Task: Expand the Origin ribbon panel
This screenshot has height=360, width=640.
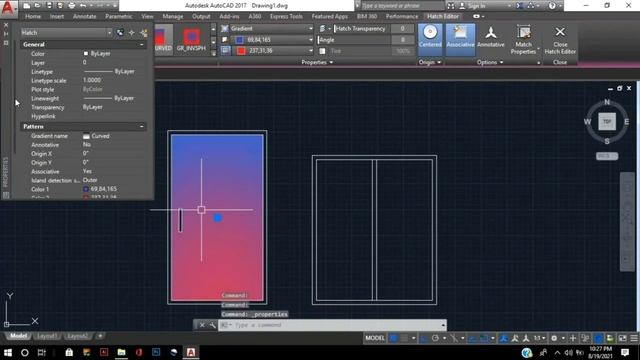Action: coord(430,62)
